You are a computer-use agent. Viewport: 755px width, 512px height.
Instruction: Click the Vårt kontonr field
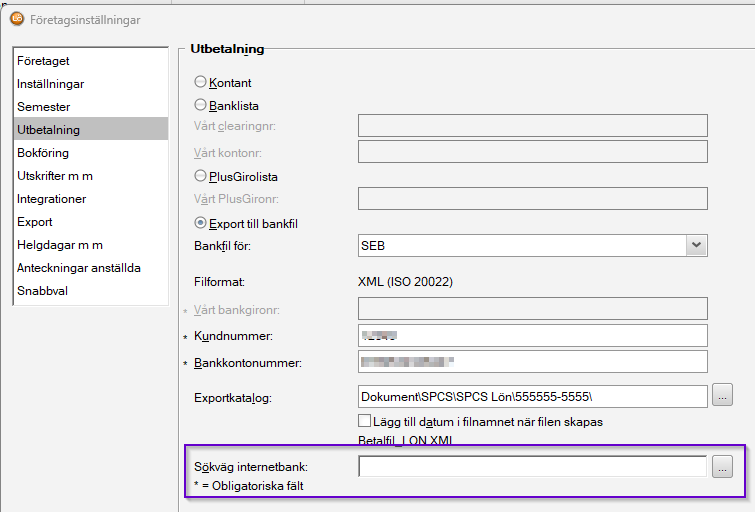pyautogui.click(x=533, y=152)
